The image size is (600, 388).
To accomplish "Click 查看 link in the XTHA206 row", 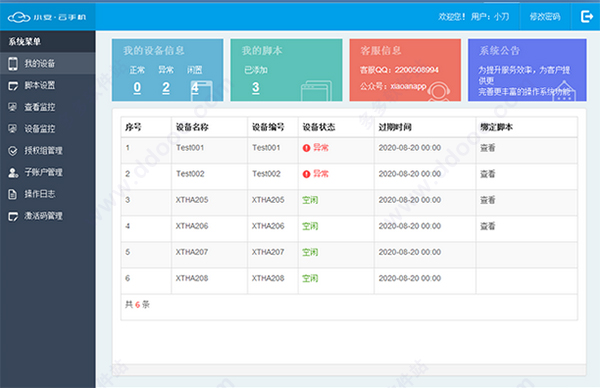I will [488, 226].
